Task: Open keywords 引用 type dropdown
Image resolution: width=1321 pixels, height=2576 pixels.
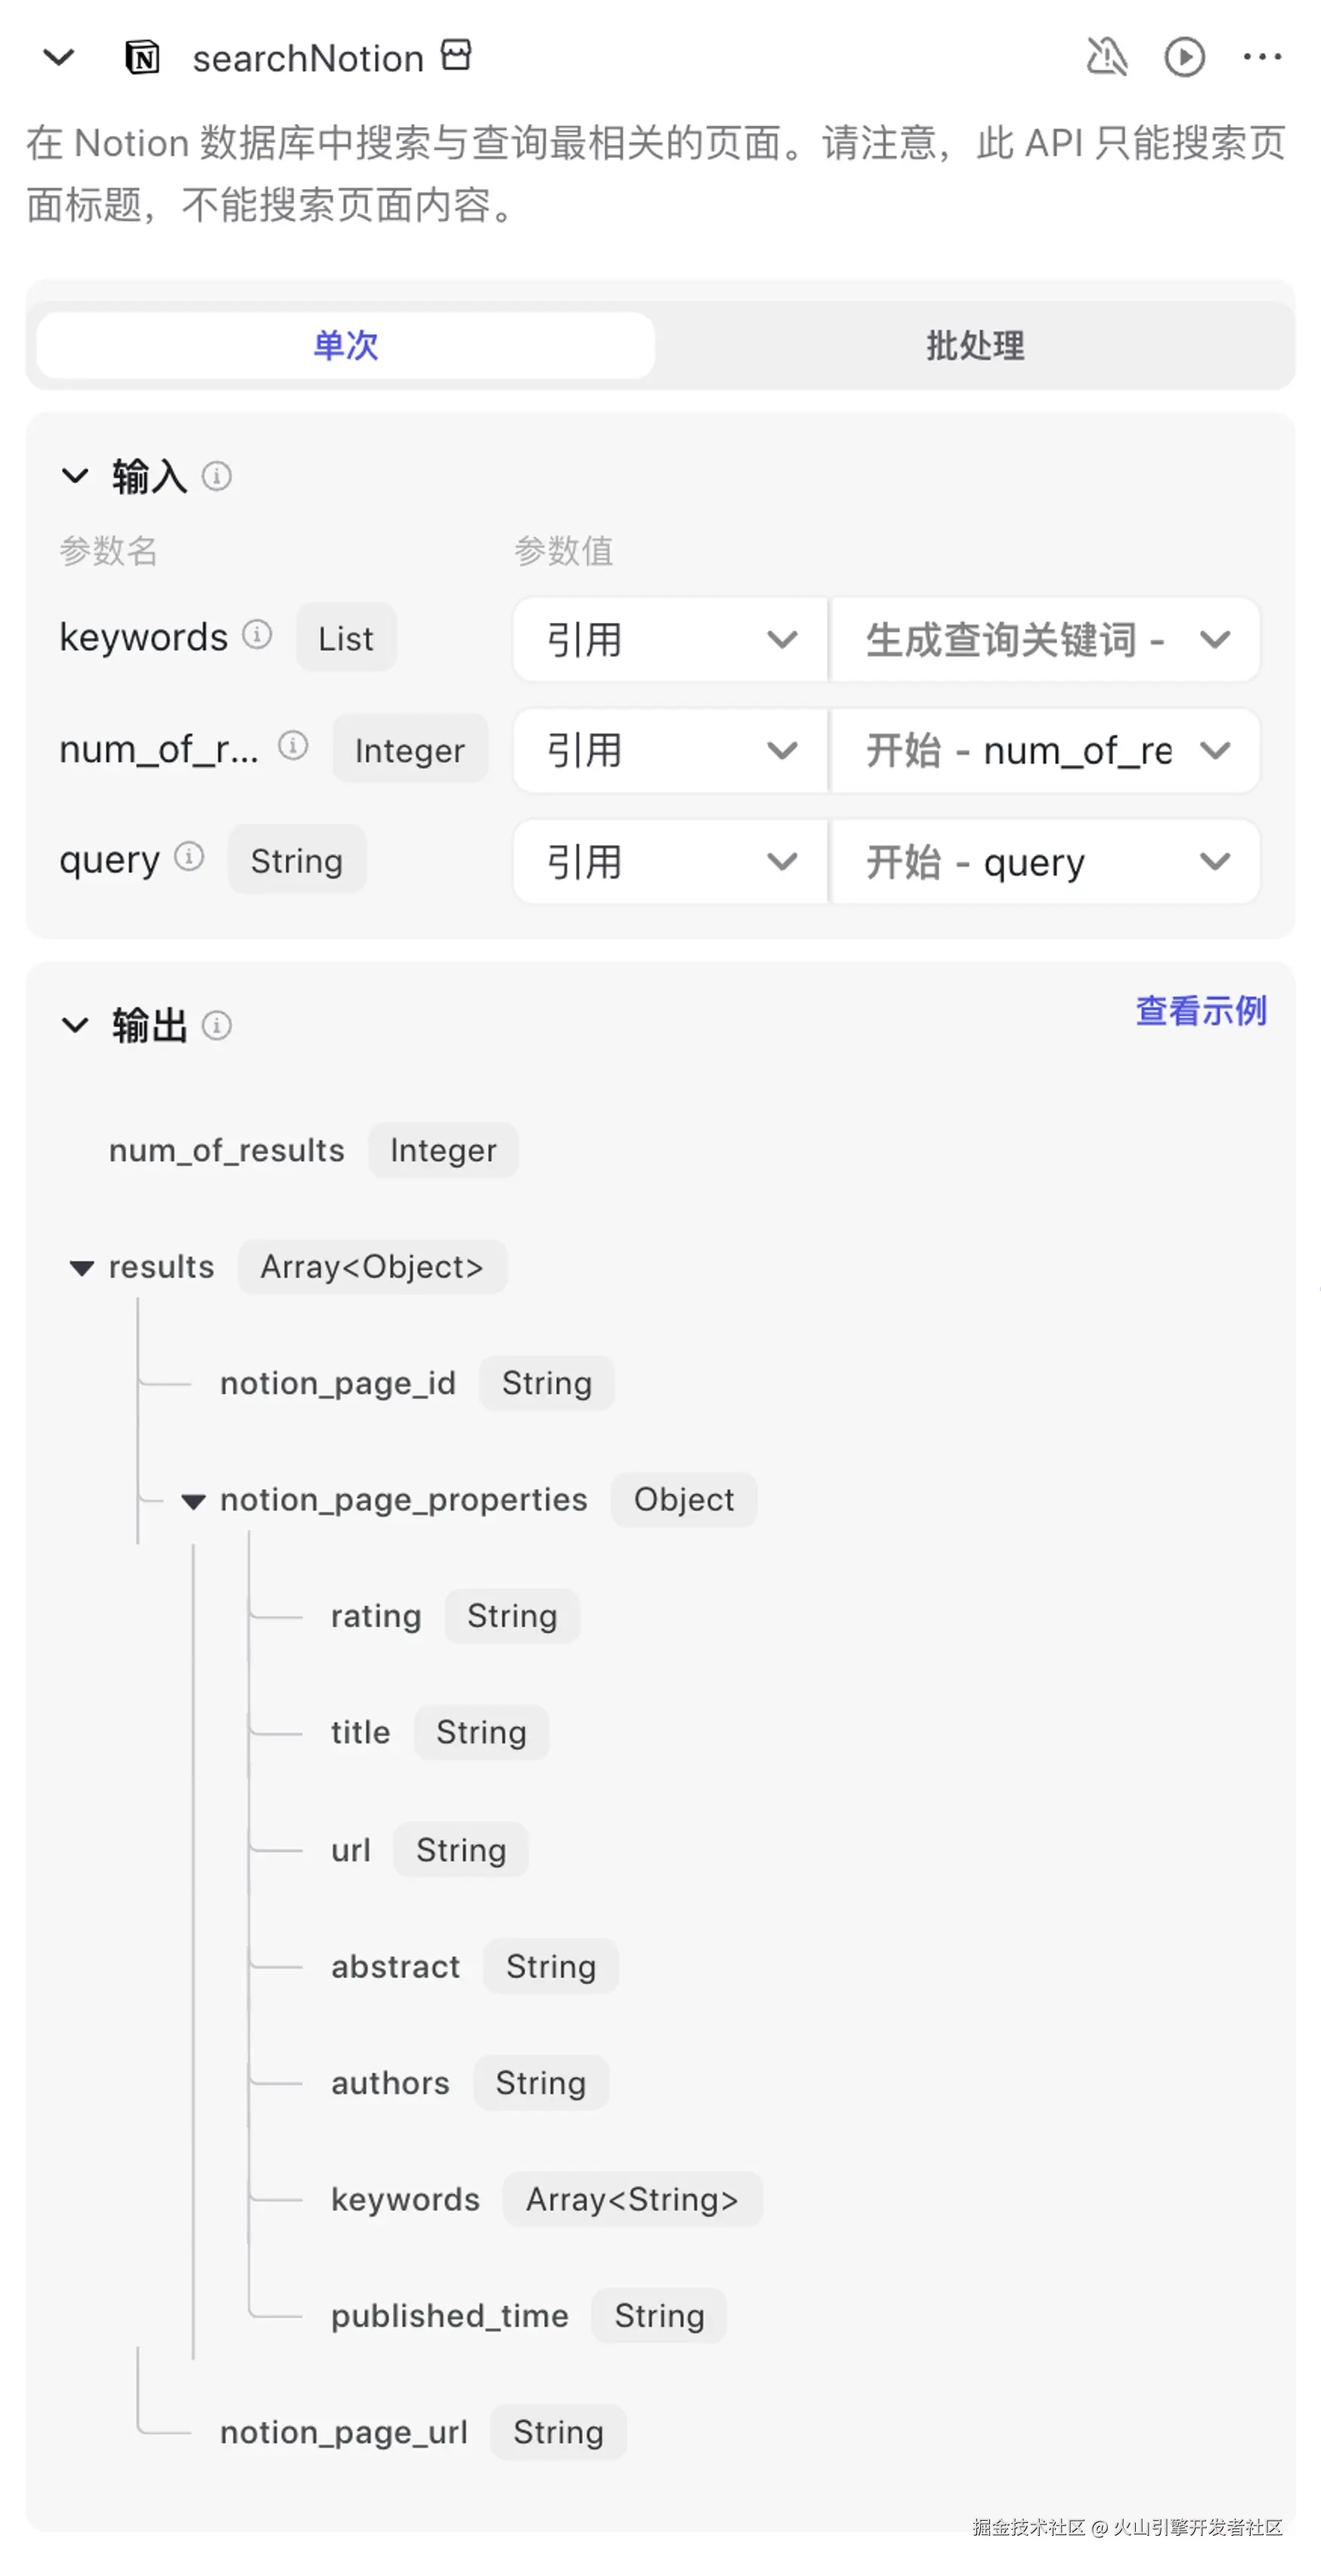Action: tap(670, 639)
